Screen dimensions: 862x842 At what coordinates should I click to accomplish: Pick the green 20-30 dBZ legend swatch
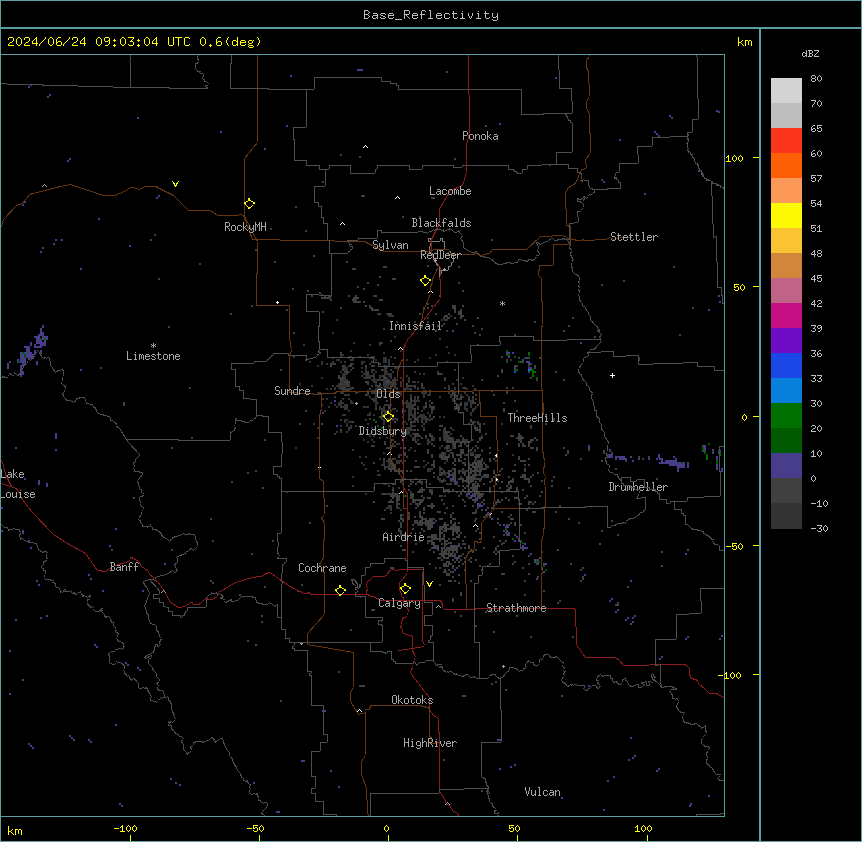pyautogui.click(x=786, y=416)
